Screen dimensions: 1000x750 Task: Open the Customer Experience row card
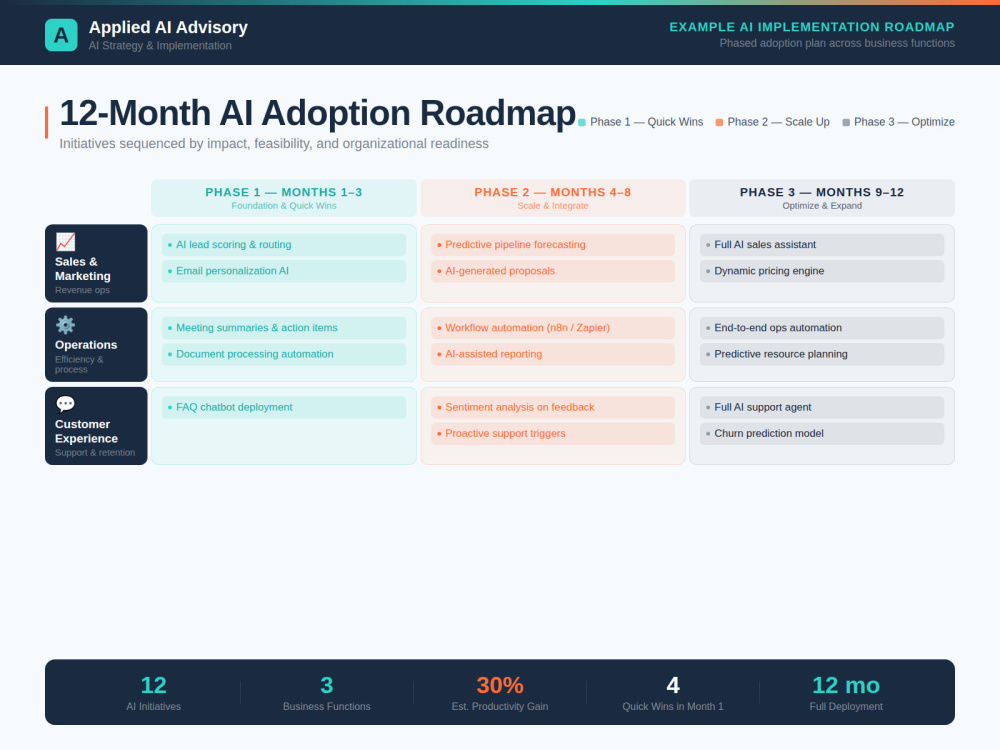(96, 426)
